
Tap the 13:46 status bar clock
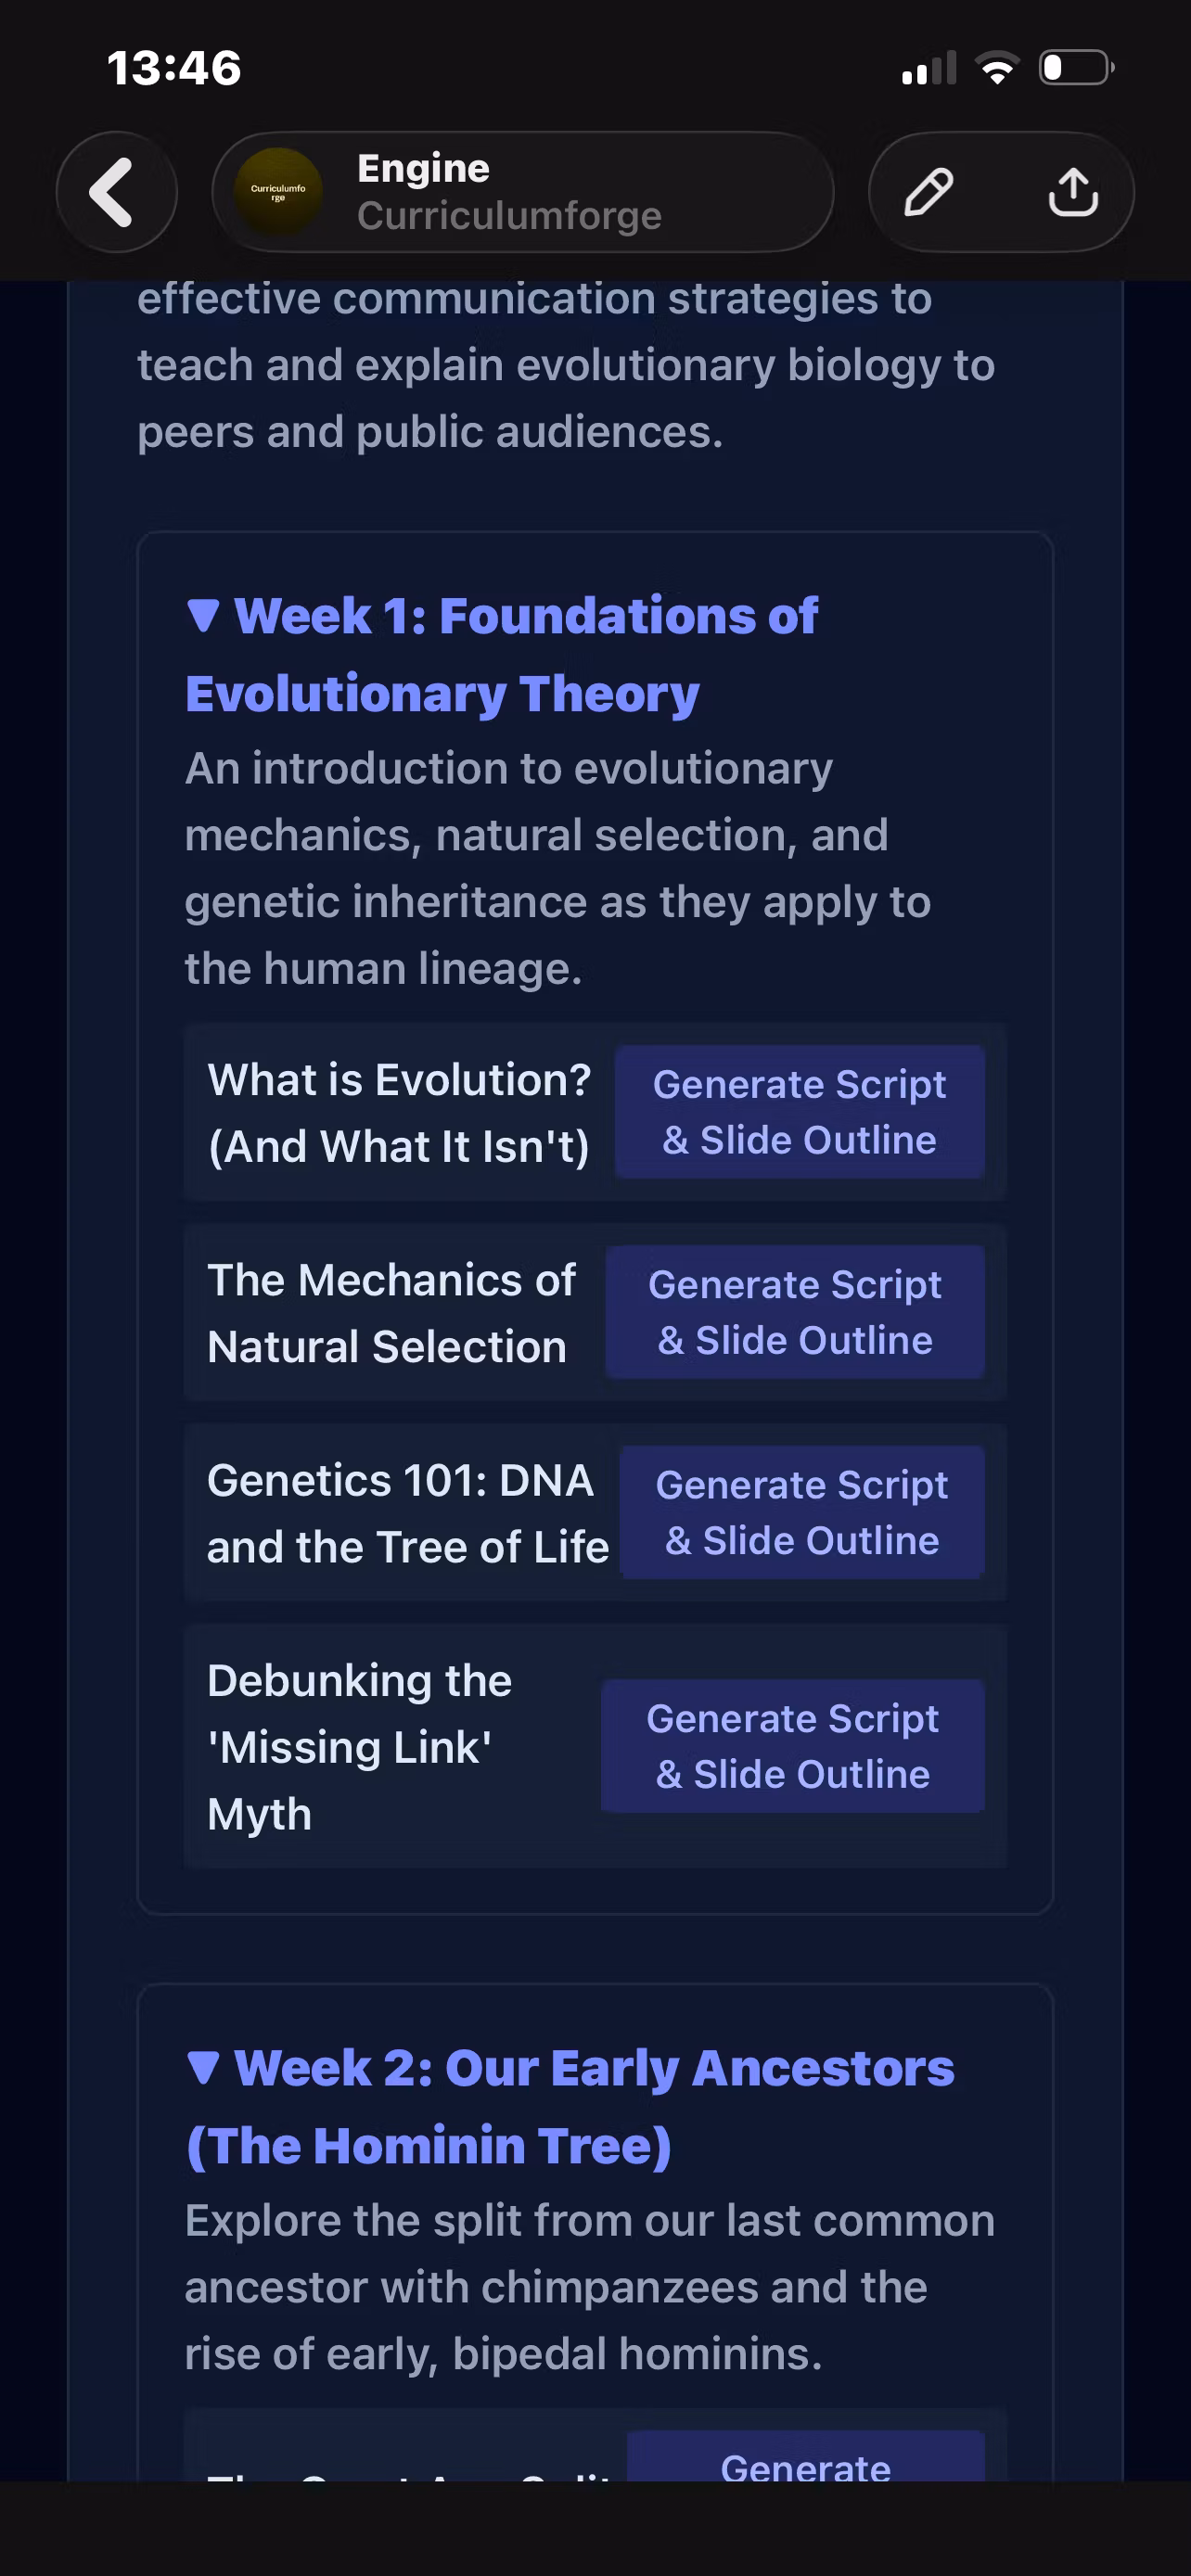[x=174, y=68]
